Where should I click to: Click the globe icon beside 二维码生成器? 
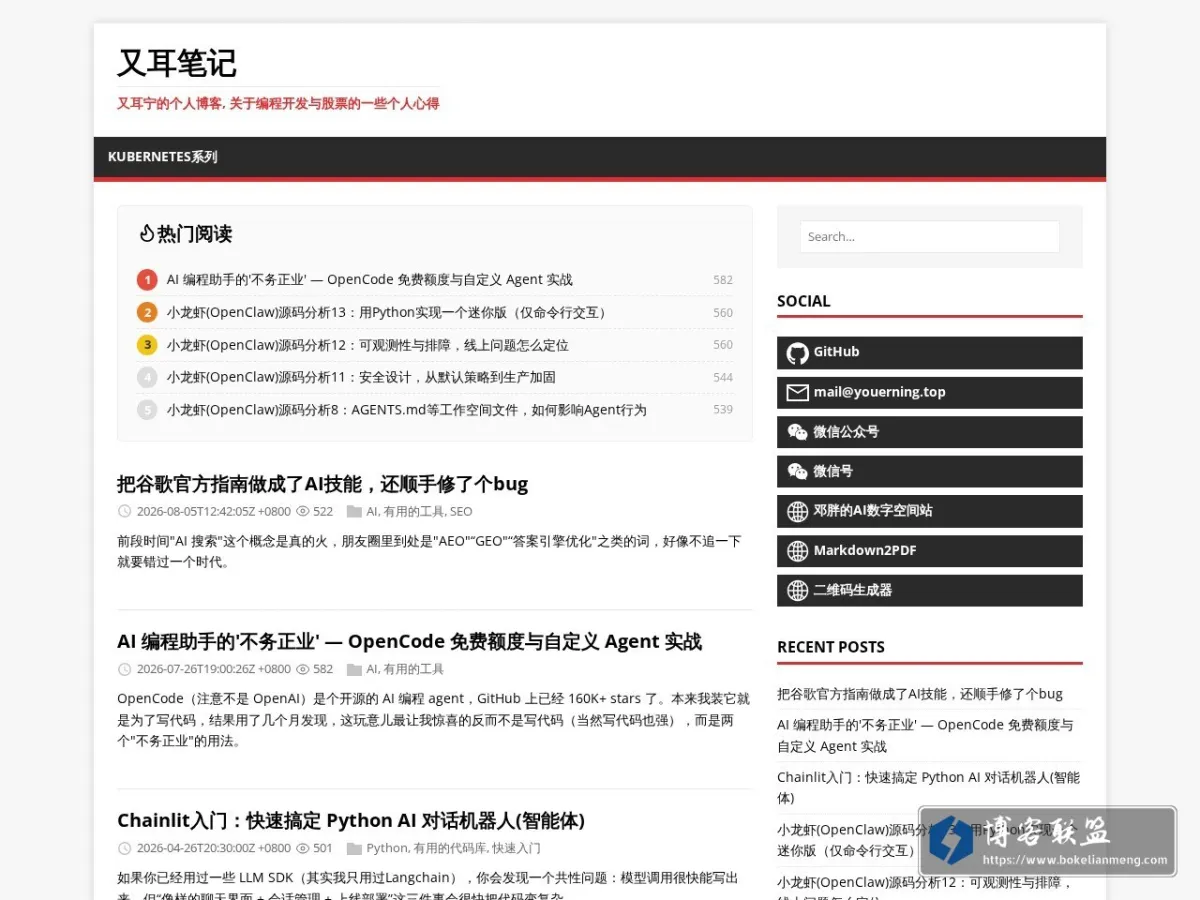coord(797,590)
